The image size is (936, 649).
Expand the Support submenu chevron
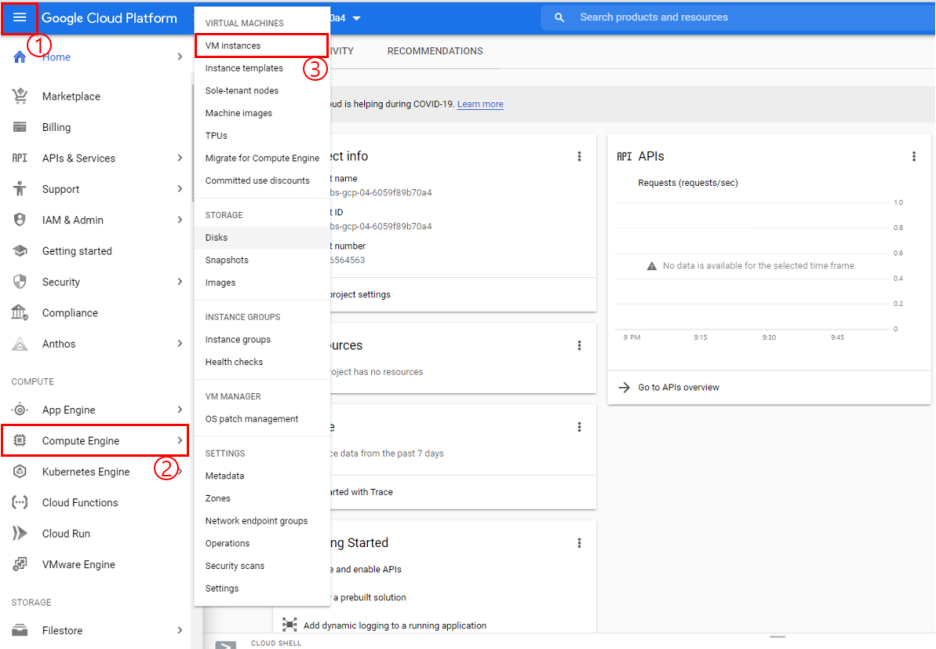(x=180, y=189)
